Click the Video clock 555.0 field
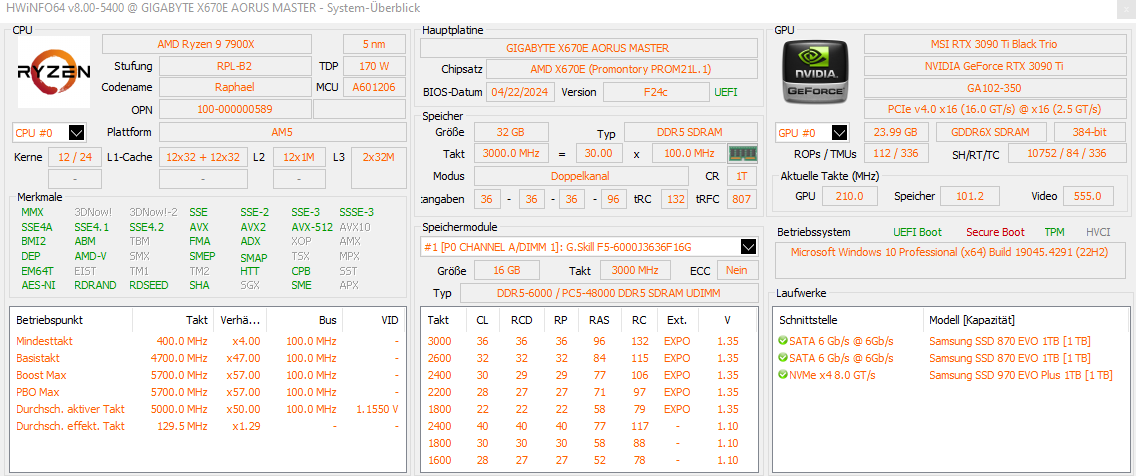 (1088, 196)
